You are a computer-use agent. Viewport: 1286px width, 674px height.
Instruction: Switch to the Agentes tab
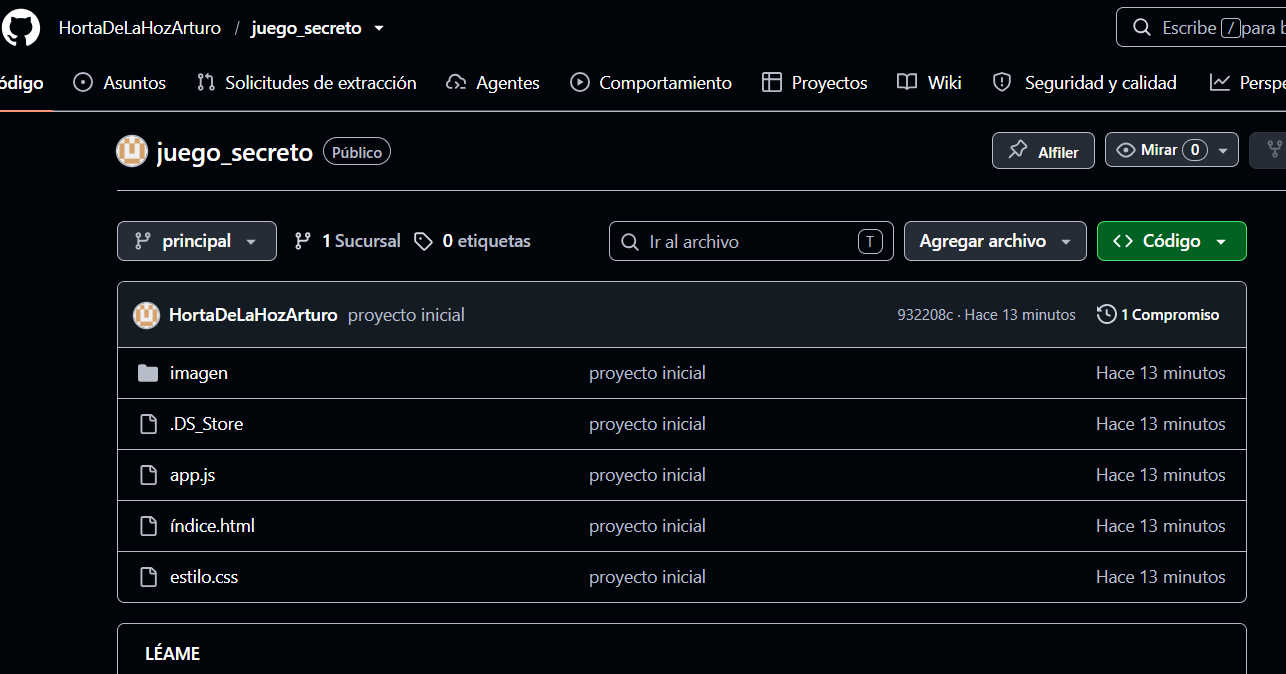493,83
